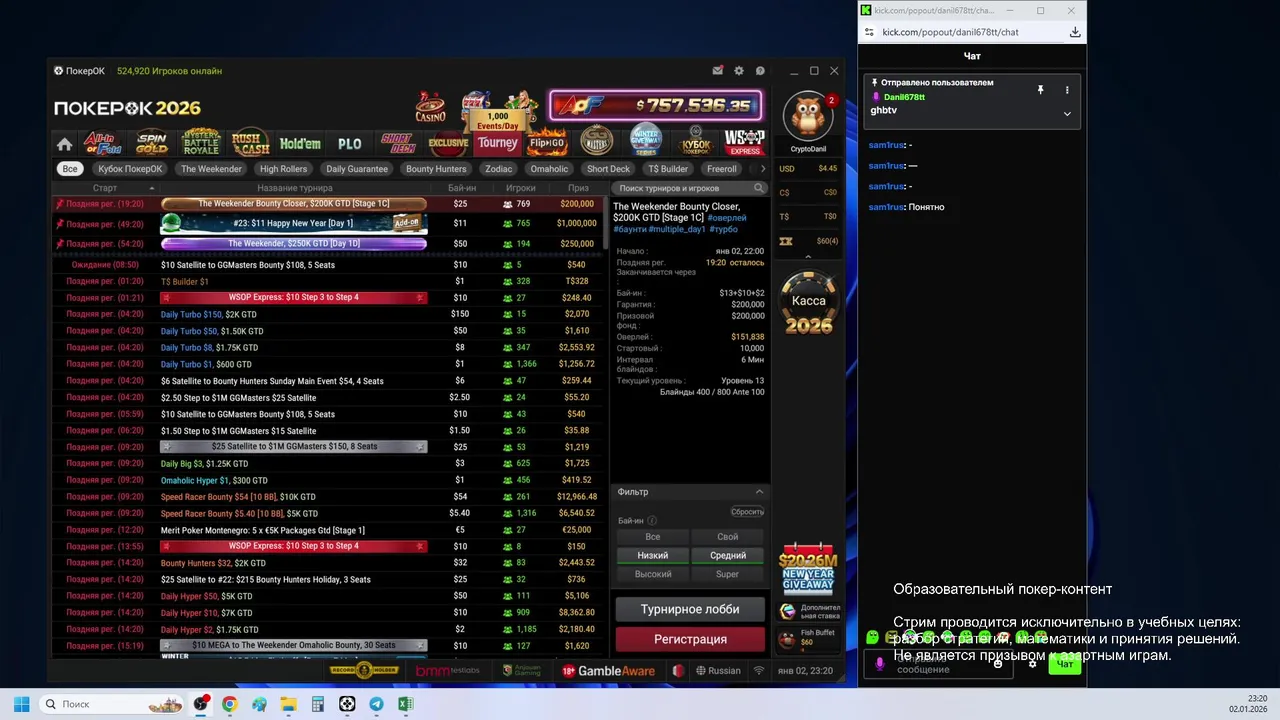Open the help question mark icon
The image size is (1280, 720).
(760, 71)
